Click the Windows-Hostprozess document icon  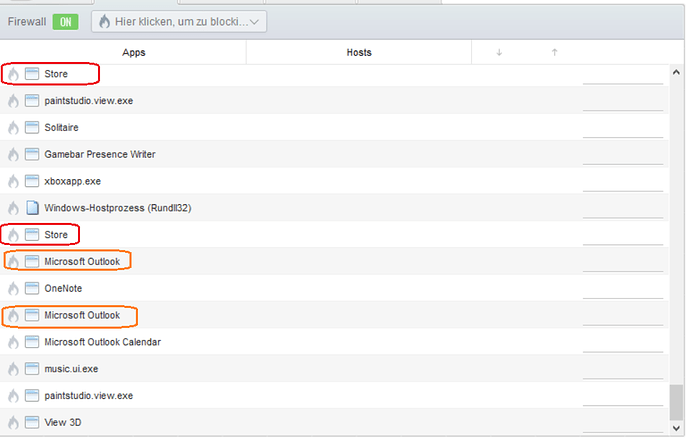coord(32,208)
